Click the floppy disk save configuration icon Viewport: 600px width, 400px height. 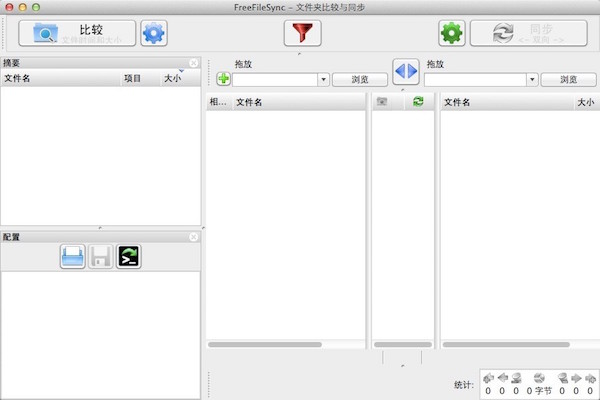pyautogui.click(x=101, y=256)
